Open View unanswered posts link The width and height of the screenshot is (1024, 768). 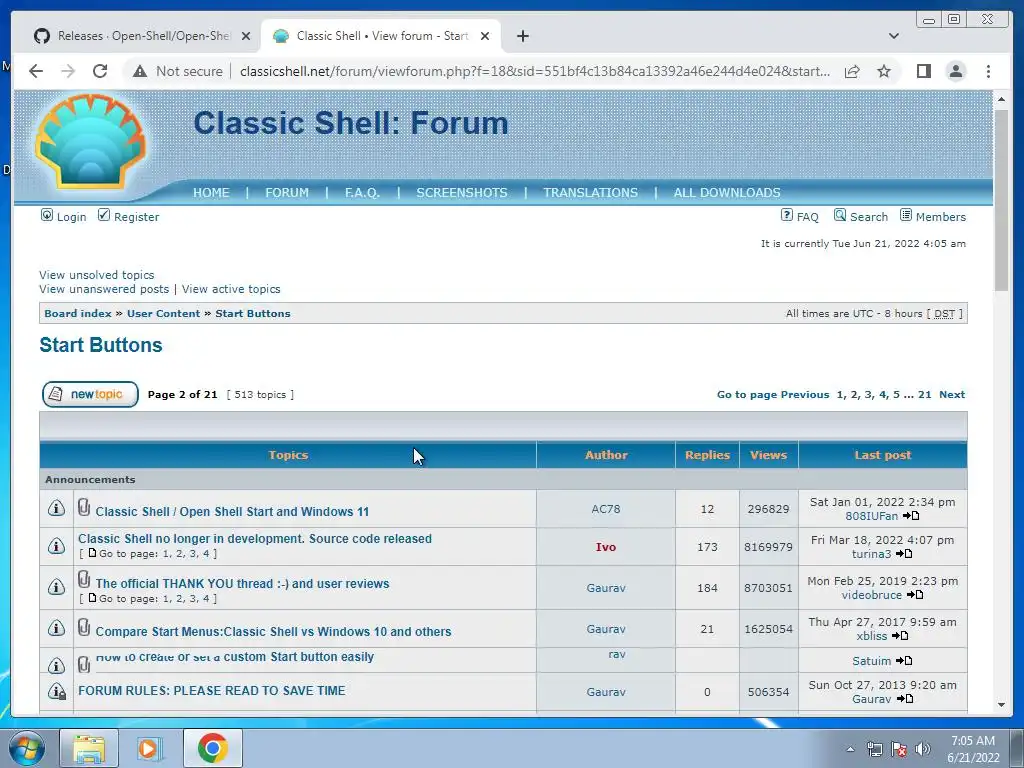[x=104, y=289]
